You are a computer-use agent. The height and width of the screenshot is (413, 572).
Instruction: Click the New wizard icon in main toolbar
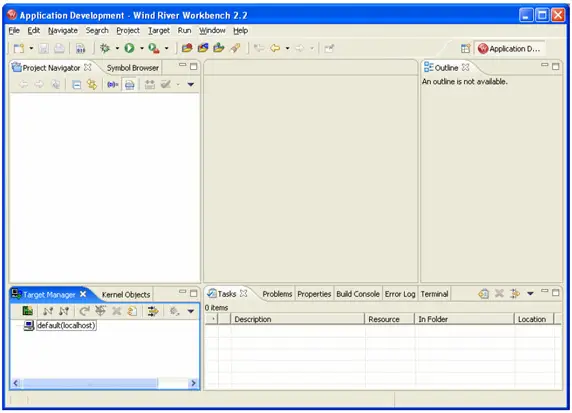click(19, 48)
